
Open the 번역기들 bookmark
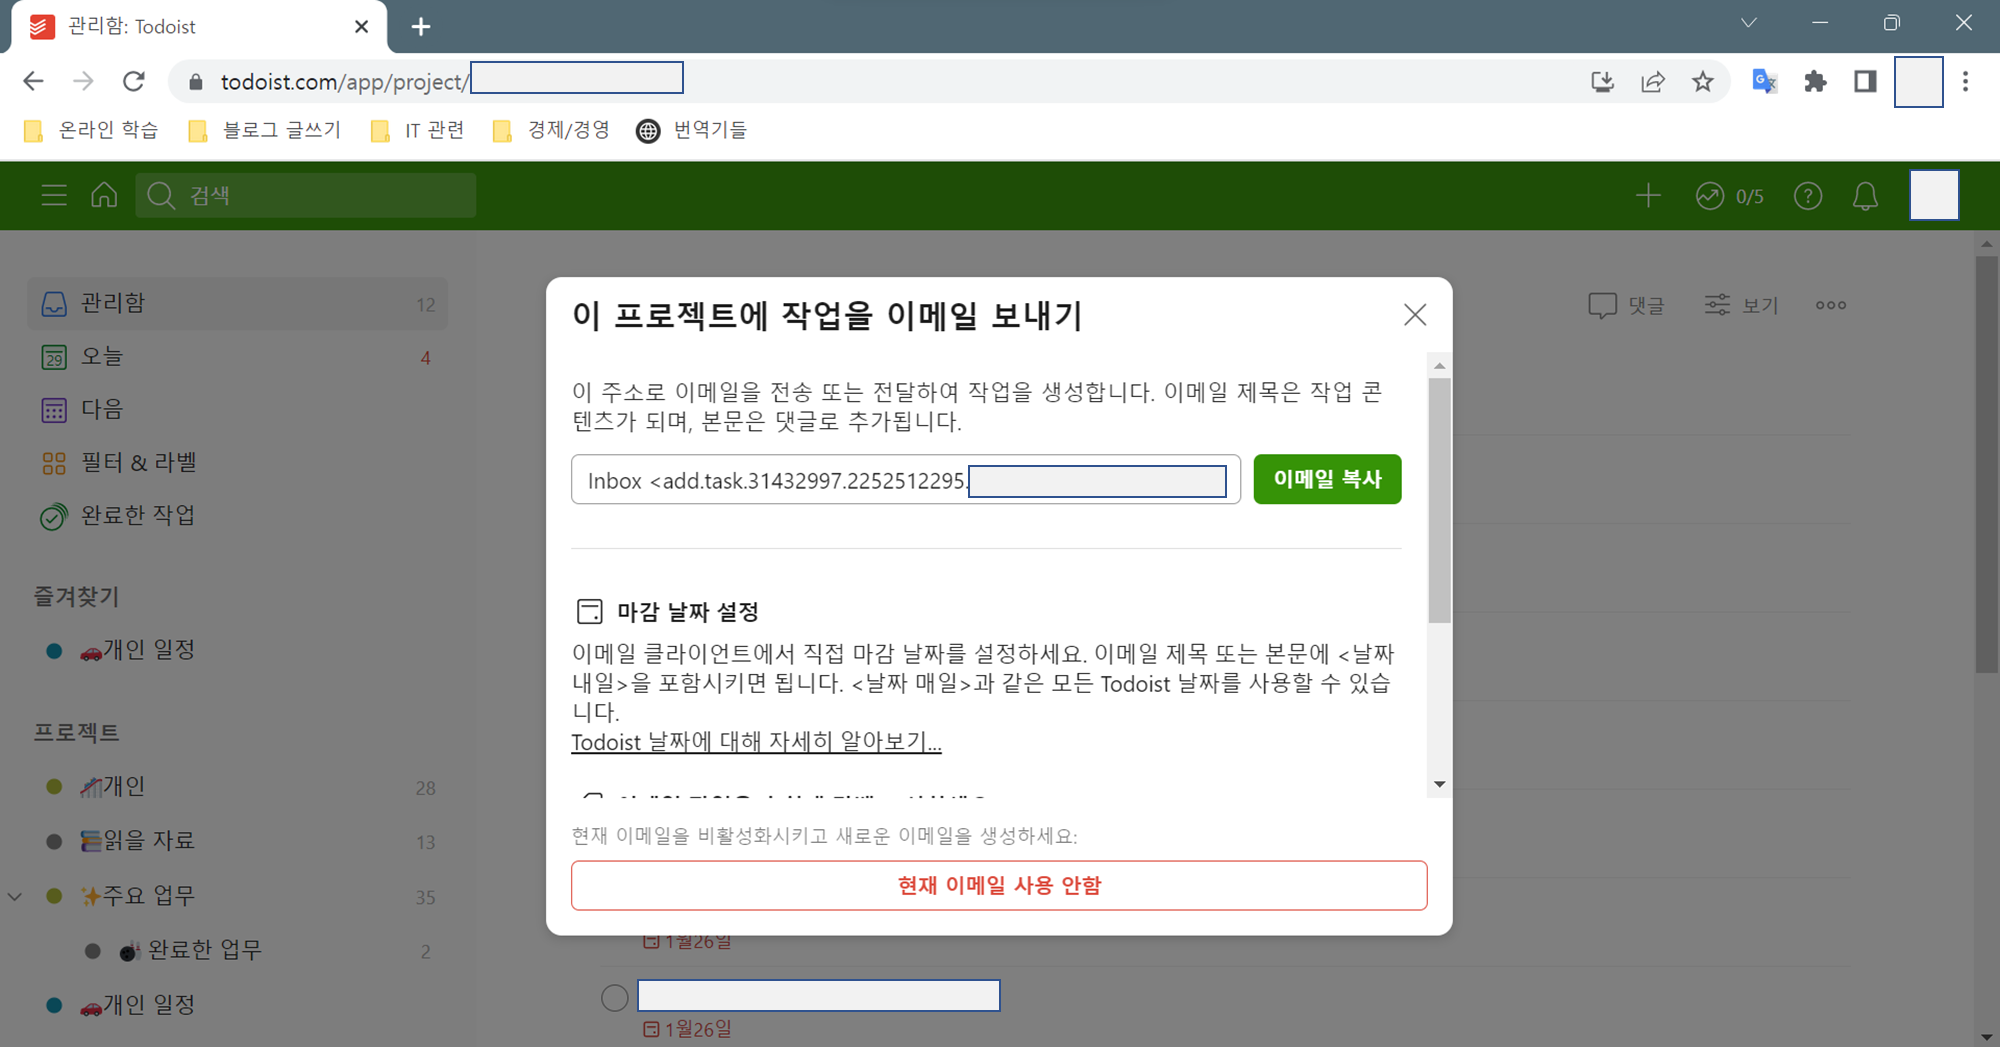click(692, 130)
